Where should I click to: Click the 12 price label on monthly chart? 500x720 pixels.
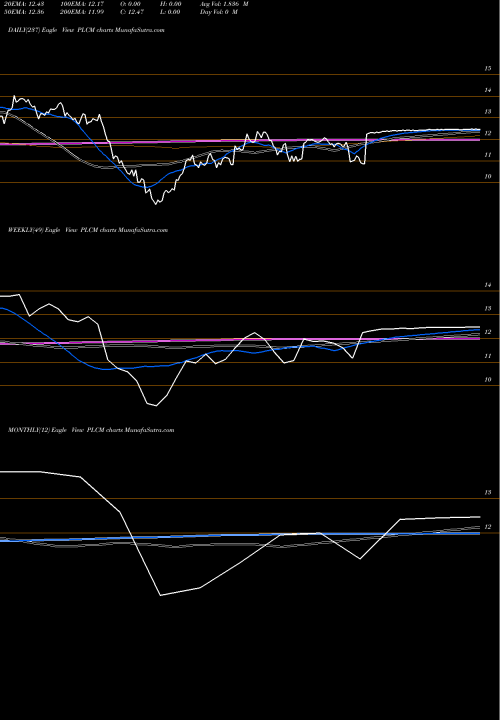[x=488, y=527]
